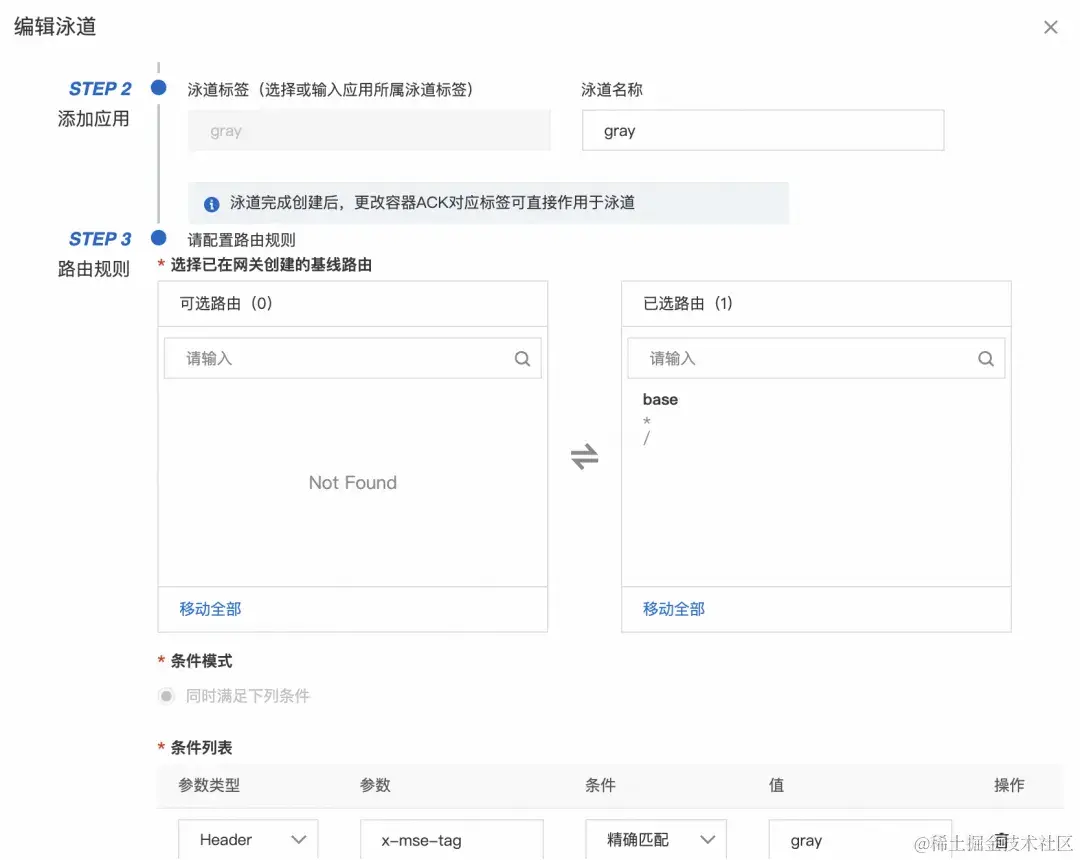The width and height of the screenshot is (1080, 860).
Task: Click 移动全部 under the selected routes list
Action: 672,610
